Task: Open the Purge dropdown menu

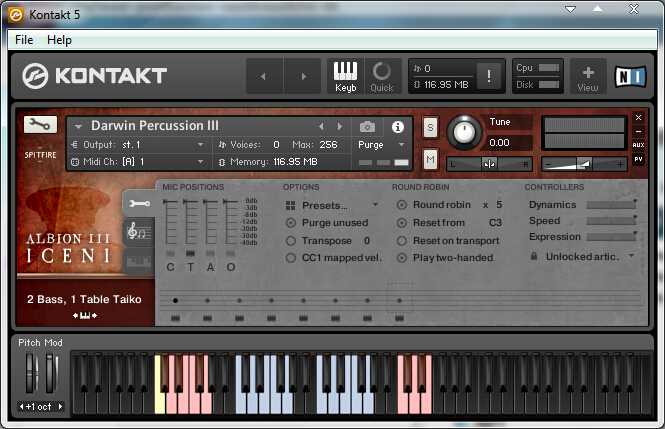Action: pos(401,145)
